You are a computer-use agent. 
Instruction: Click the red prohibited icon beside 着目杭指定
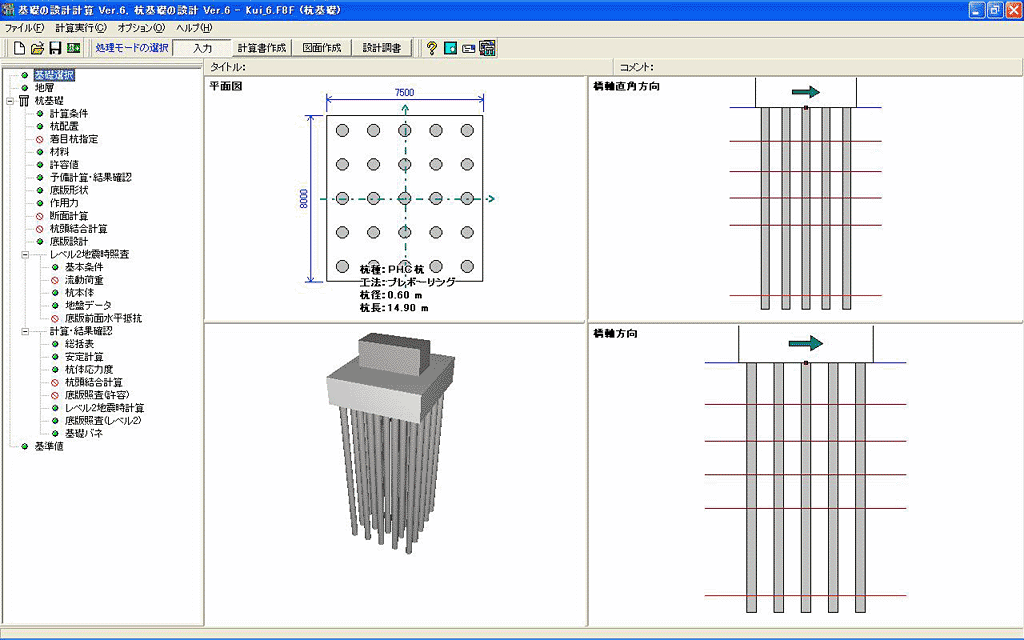tap(40, 139)
